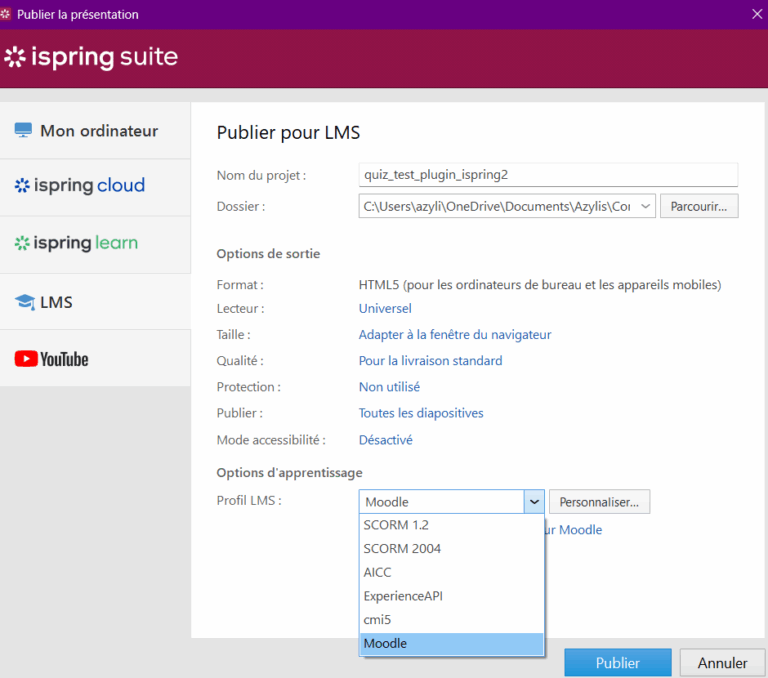Click the Publier pour LMS heading
768x678 pixels.
point(288,133)
